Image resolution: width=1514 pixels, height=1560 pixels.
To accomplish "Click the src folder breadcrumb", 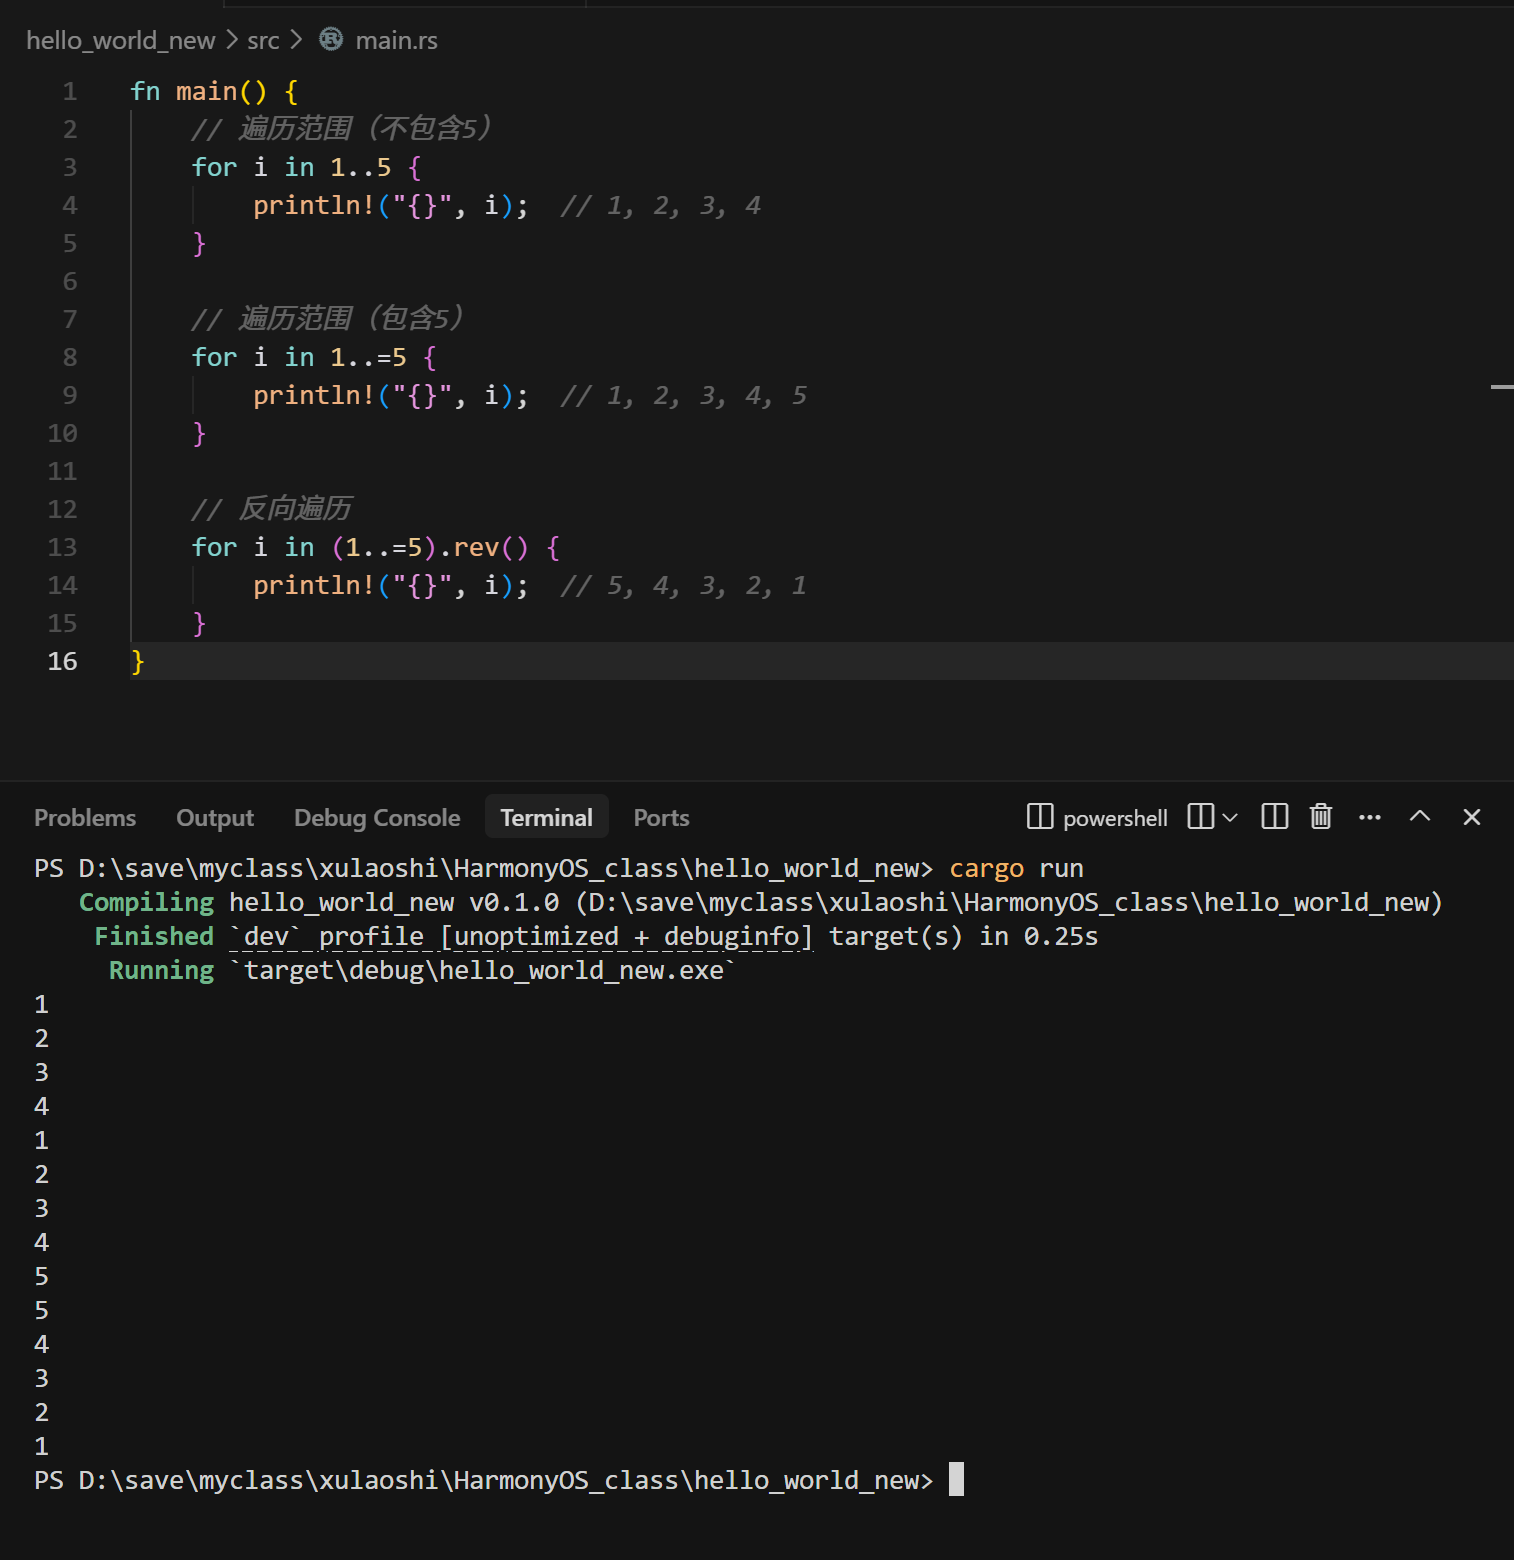I will 263,40.
